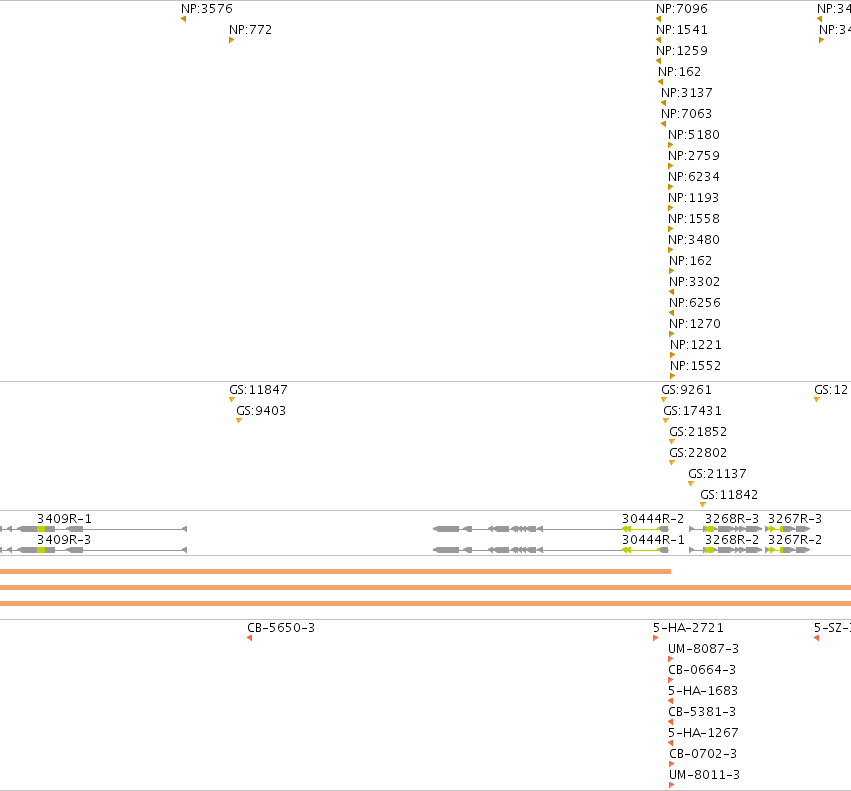Select the 3409R-1 transcript label
This screenshot has height=791, width=851.
[64, 519]
